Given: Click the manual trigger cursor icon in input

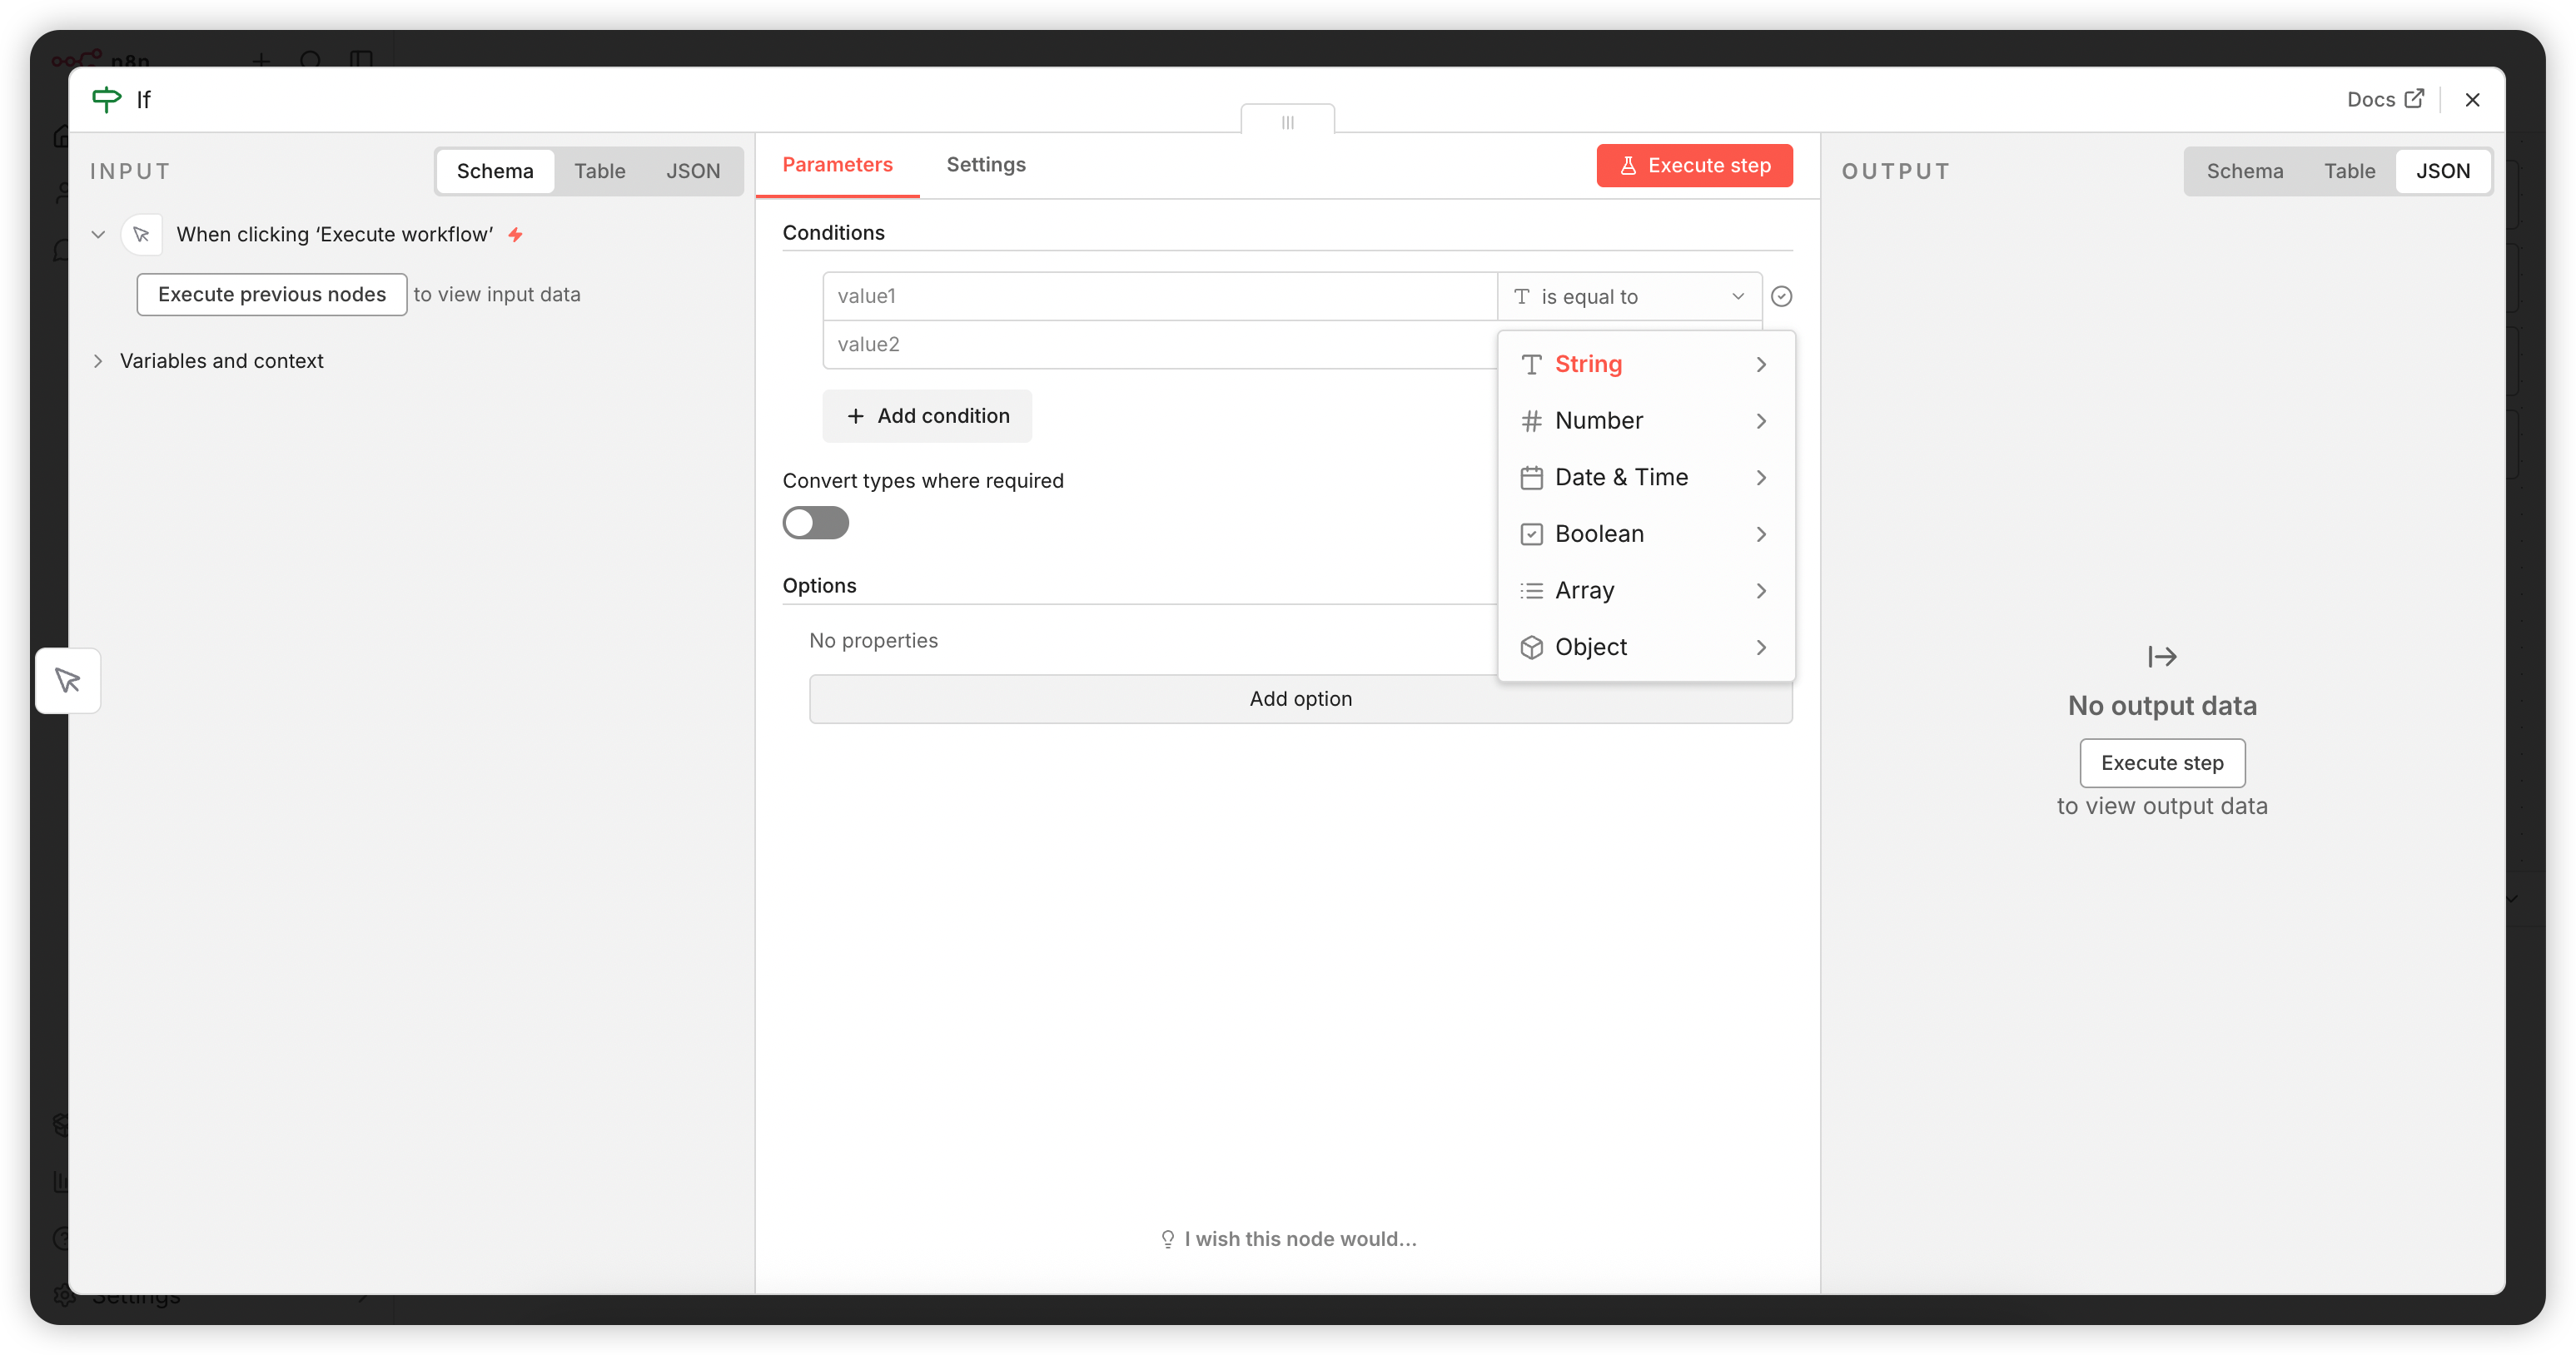Looking at the screenshot, I should tap(141, 234).
